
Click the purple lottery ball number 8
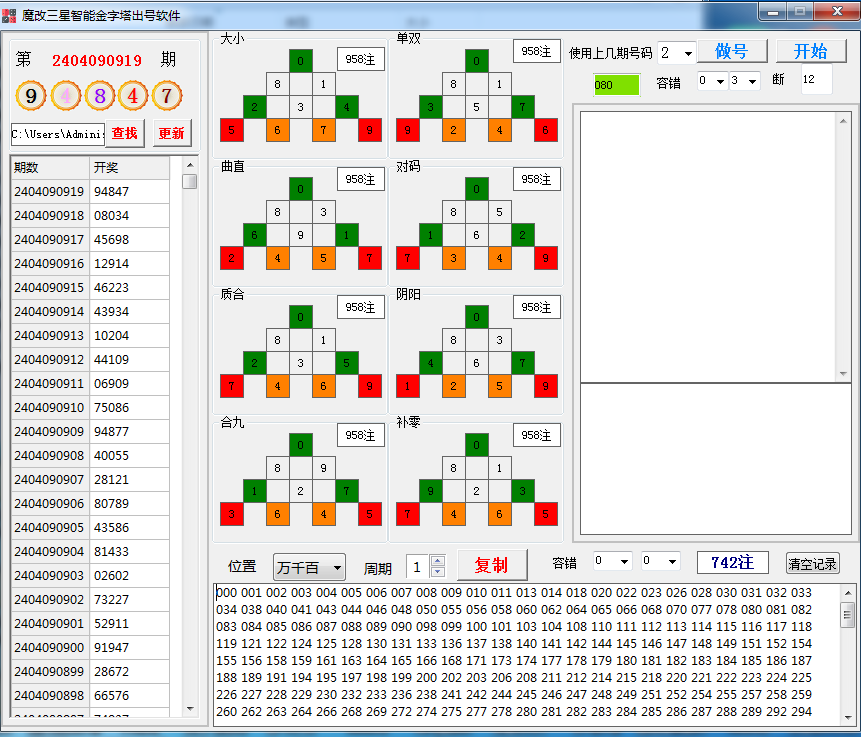tap(99, 96)
